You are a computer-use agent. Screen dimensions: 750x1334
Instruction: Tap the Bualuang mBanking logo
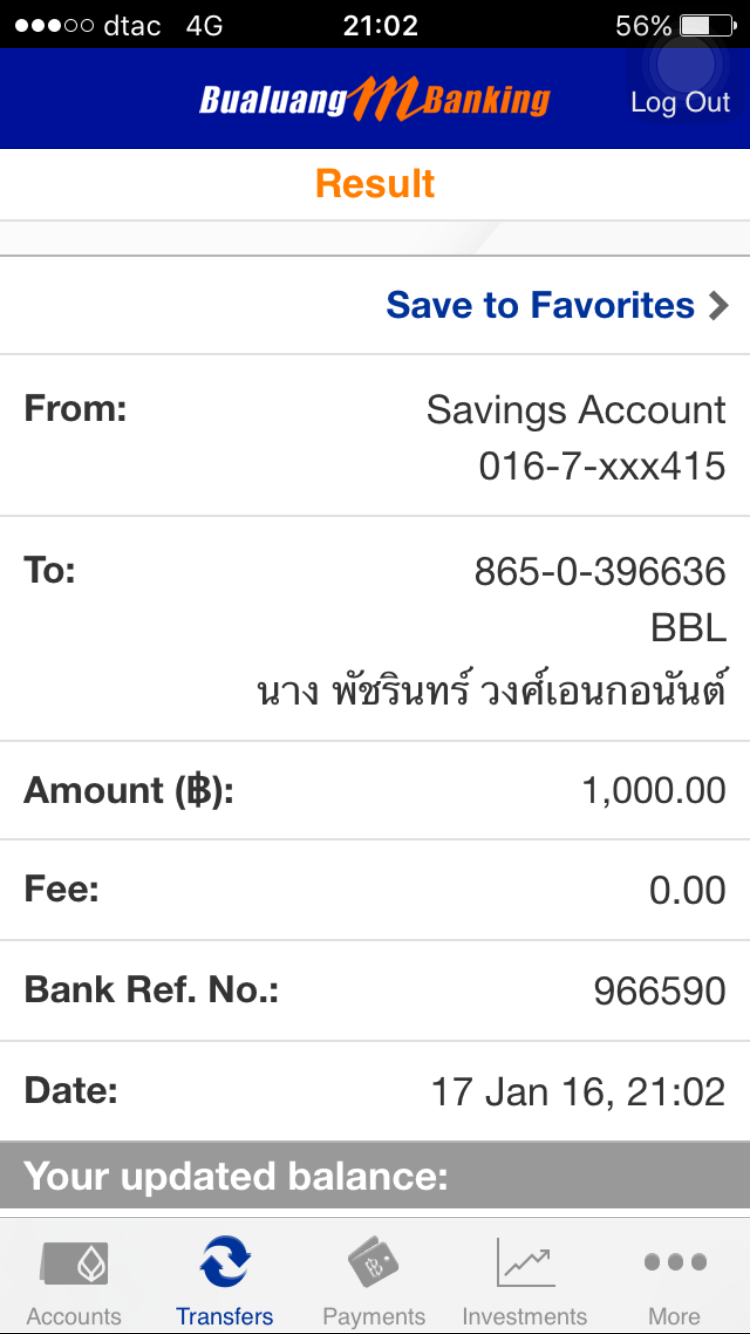tap(375, 100)
